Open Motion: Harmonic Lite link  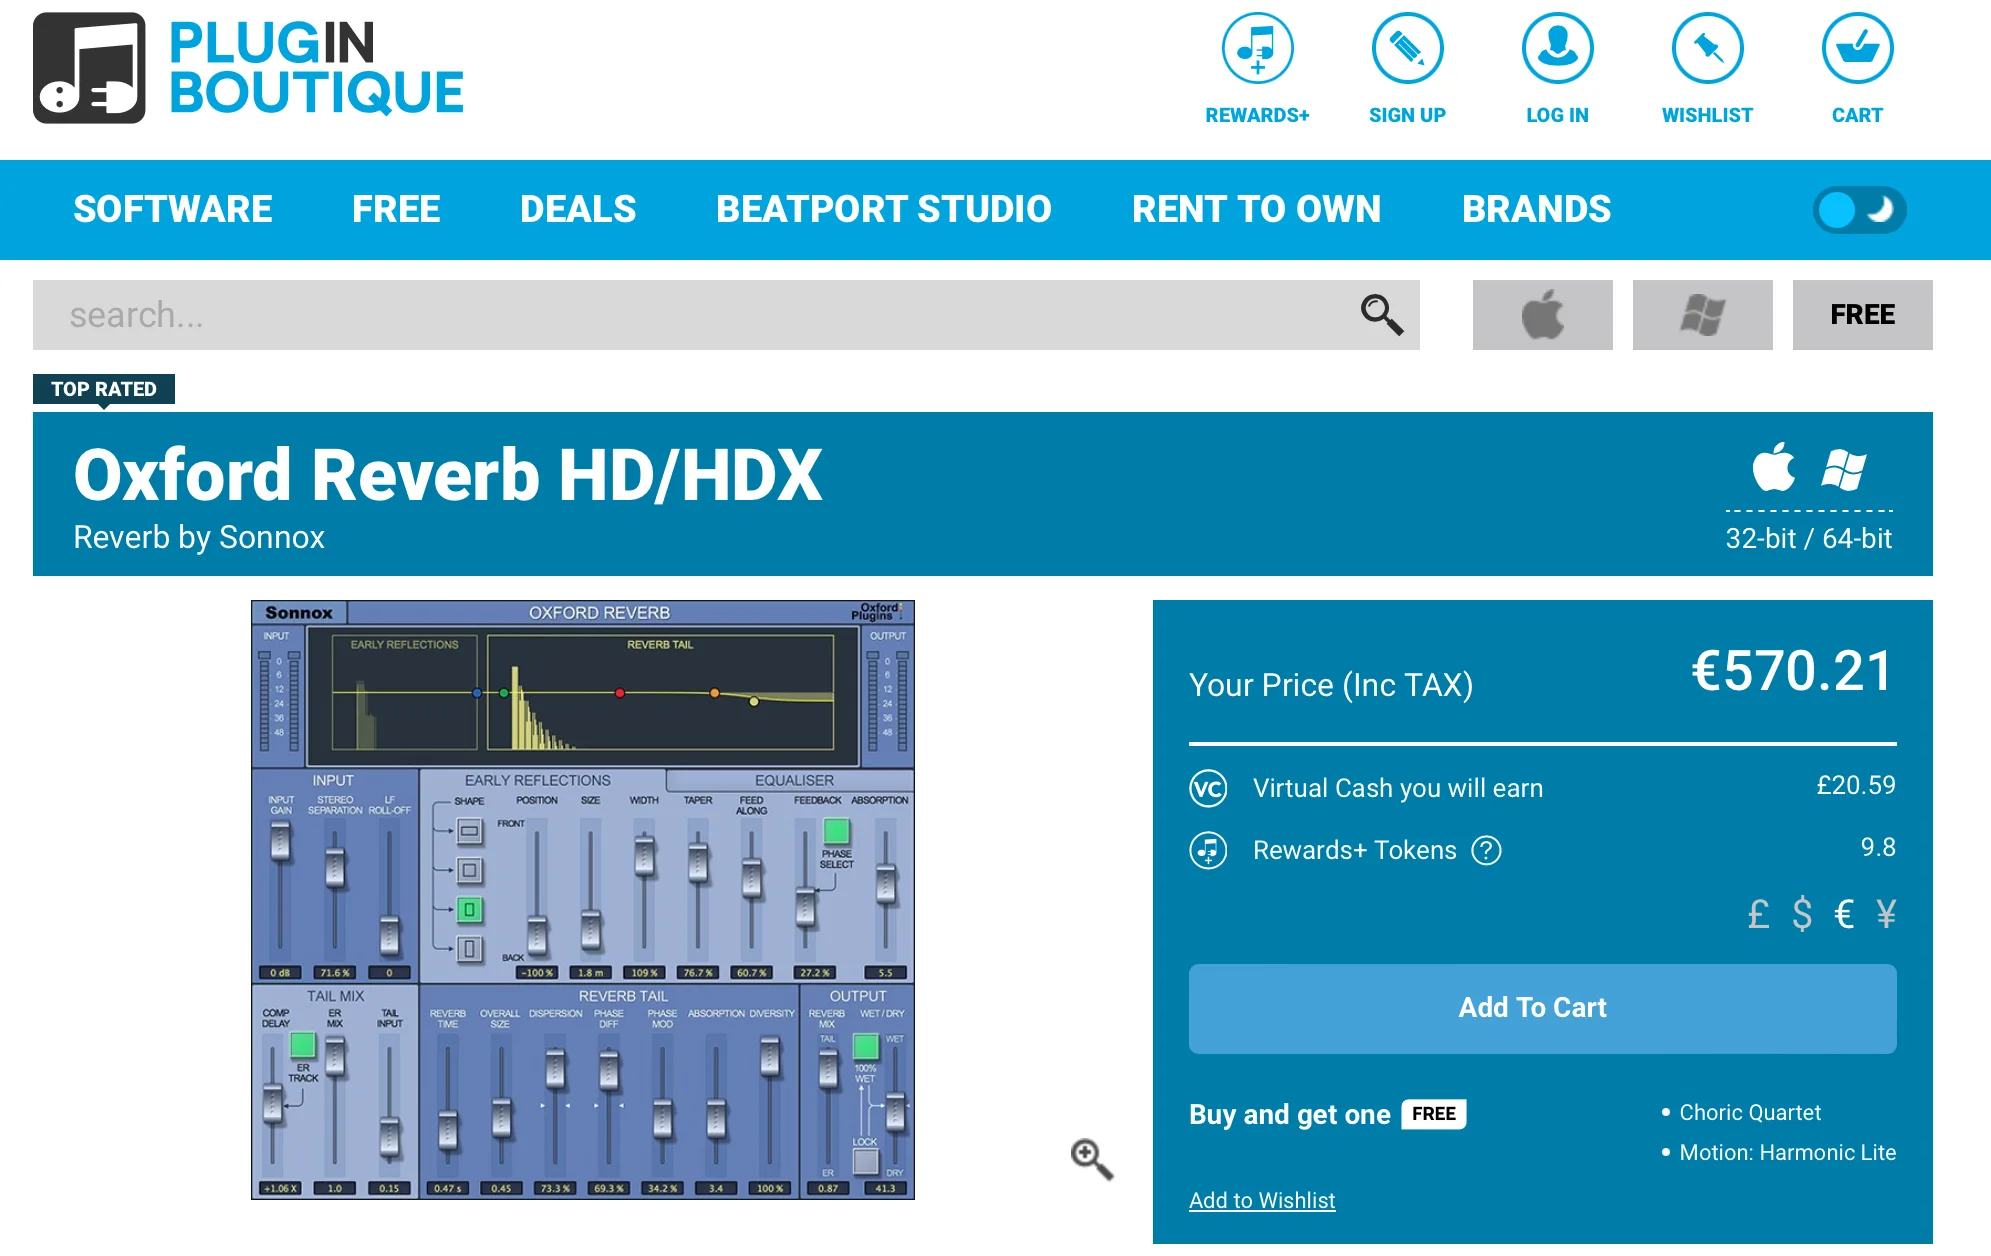1788,1152
